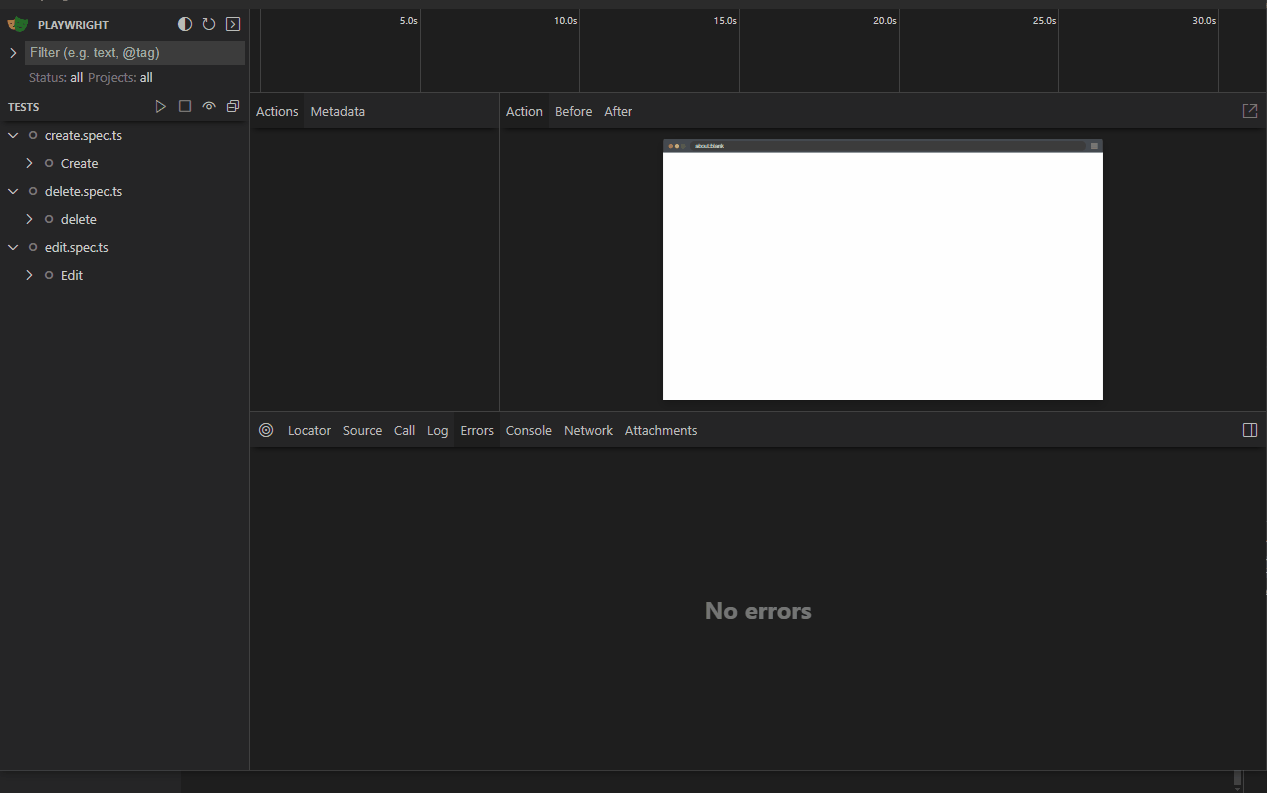Switch to the Actions tab
Viewport: 1267px width, 793px height.
pos(277,111)
